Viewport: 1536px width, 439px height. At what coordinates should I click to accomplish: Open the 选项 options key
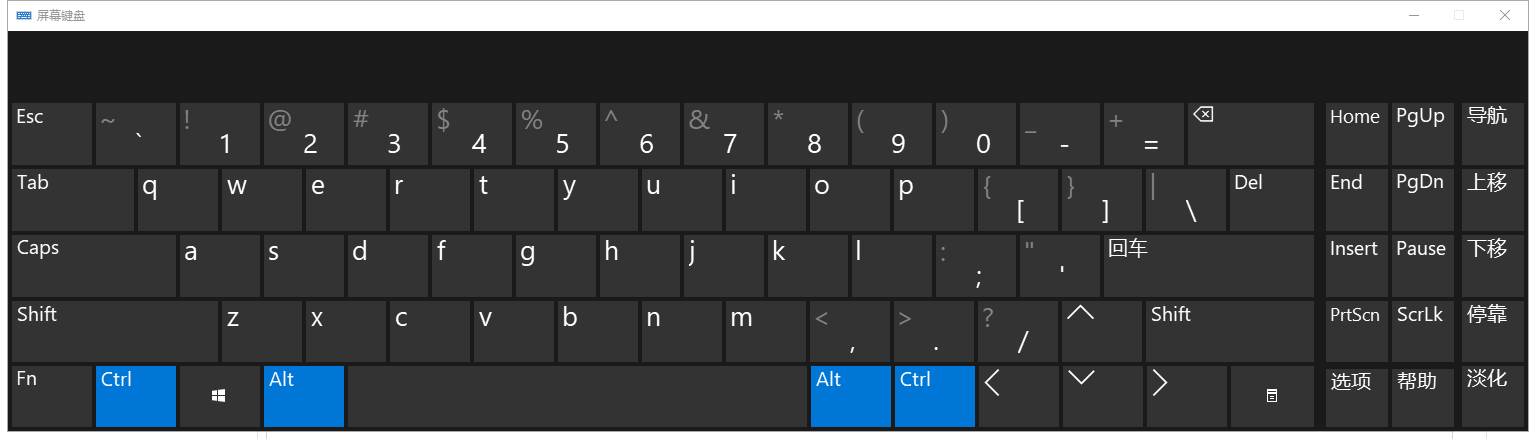pyautogui.click(x=1355, y=396)
